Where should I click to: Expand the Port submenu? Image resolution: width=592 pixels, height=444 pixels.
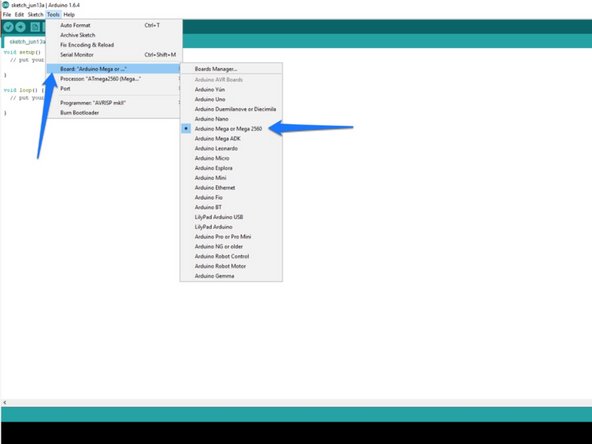114,89
